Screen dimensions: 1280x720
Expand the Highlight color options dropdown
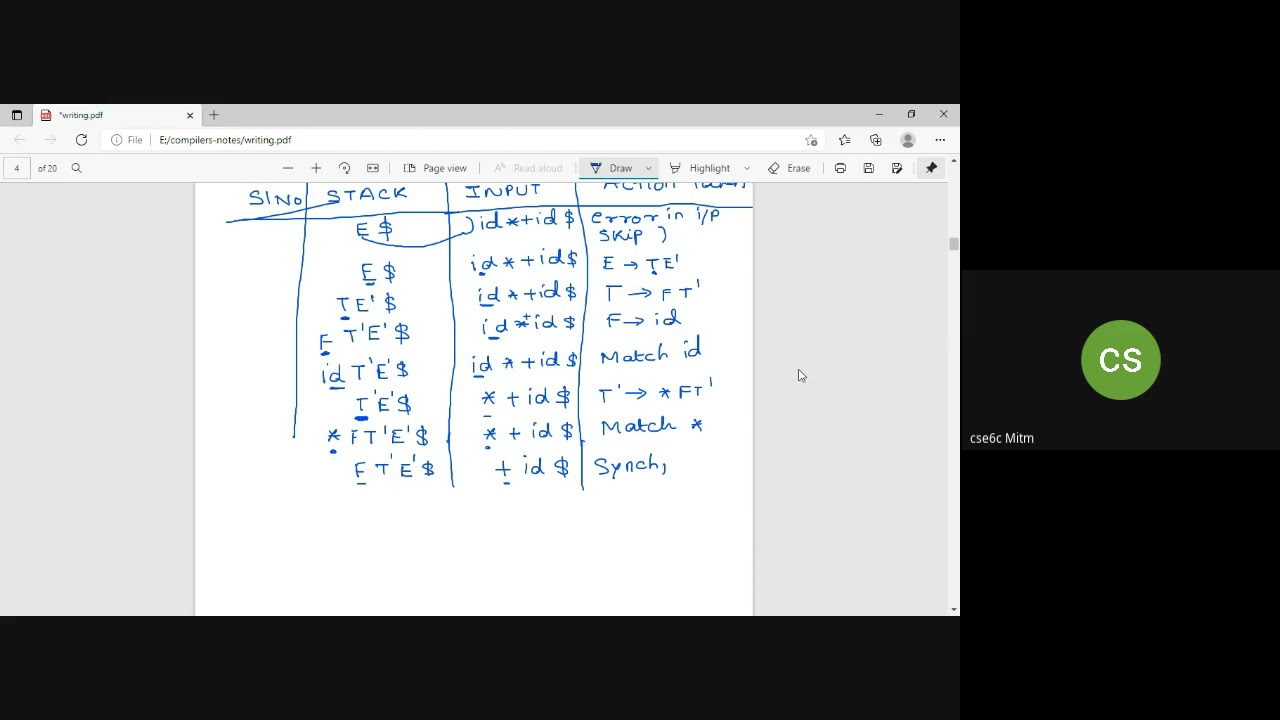click(746, 168)
